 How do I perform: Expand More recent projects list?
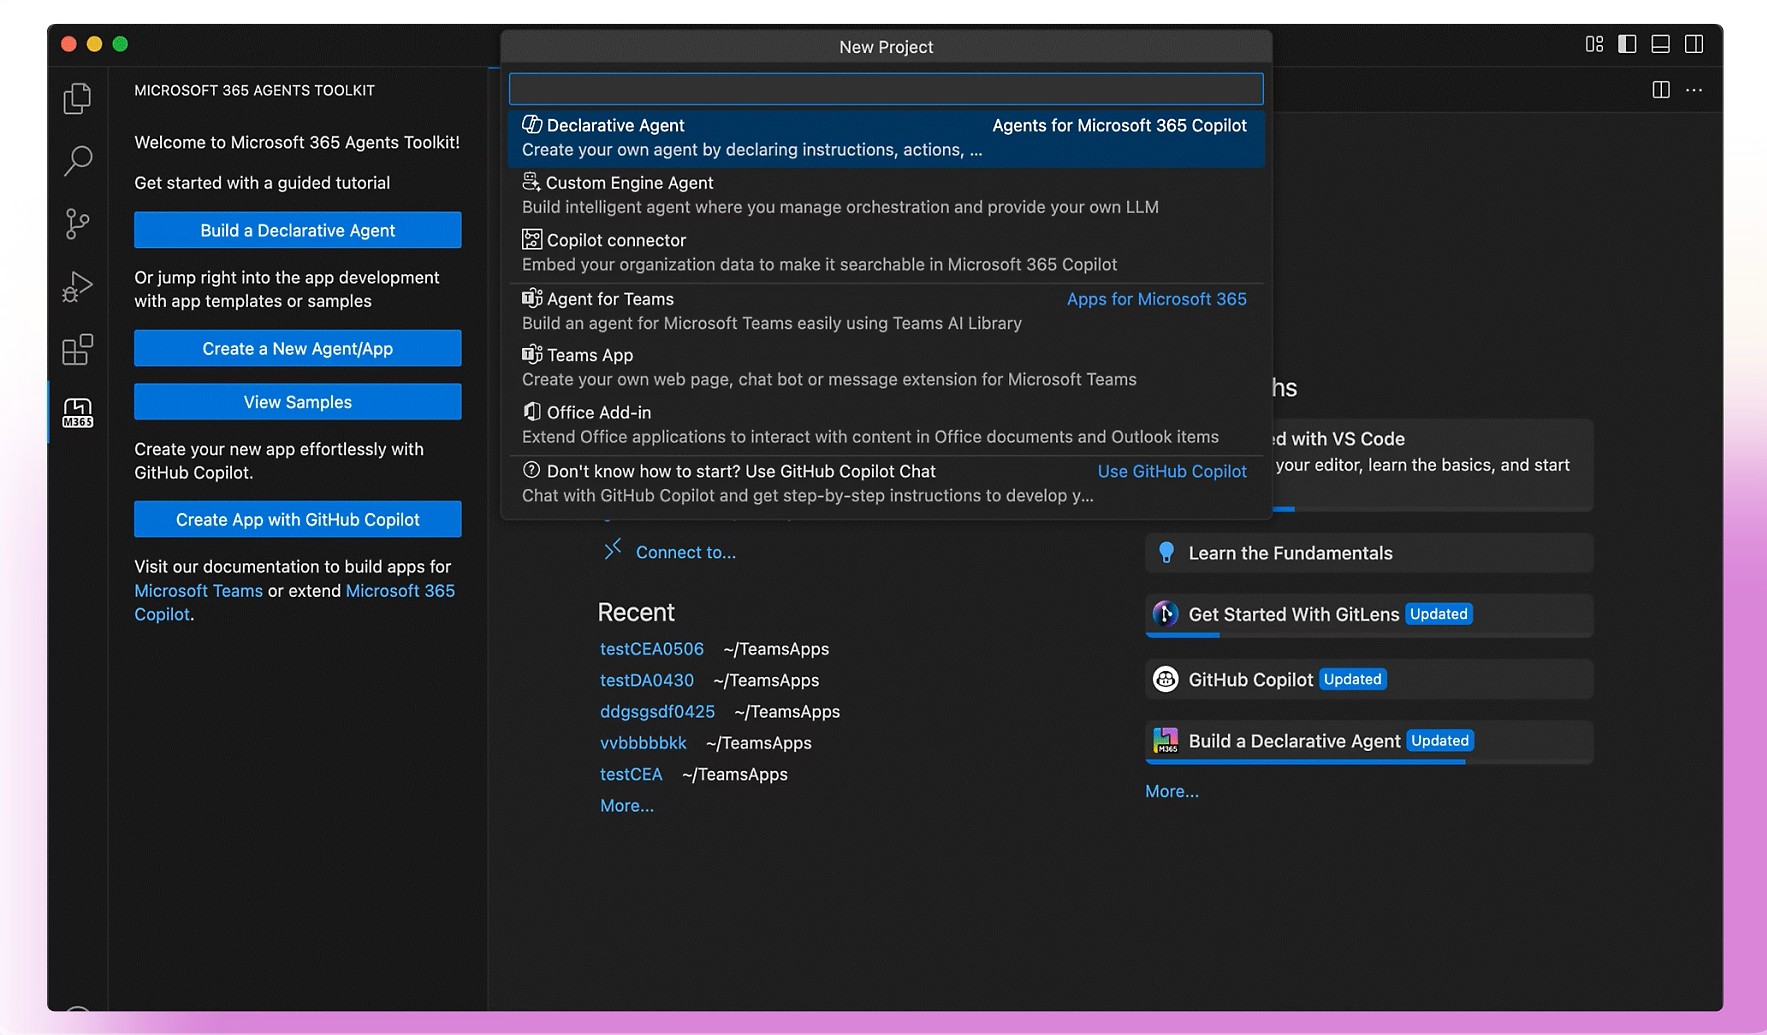(x=626, y=806)
